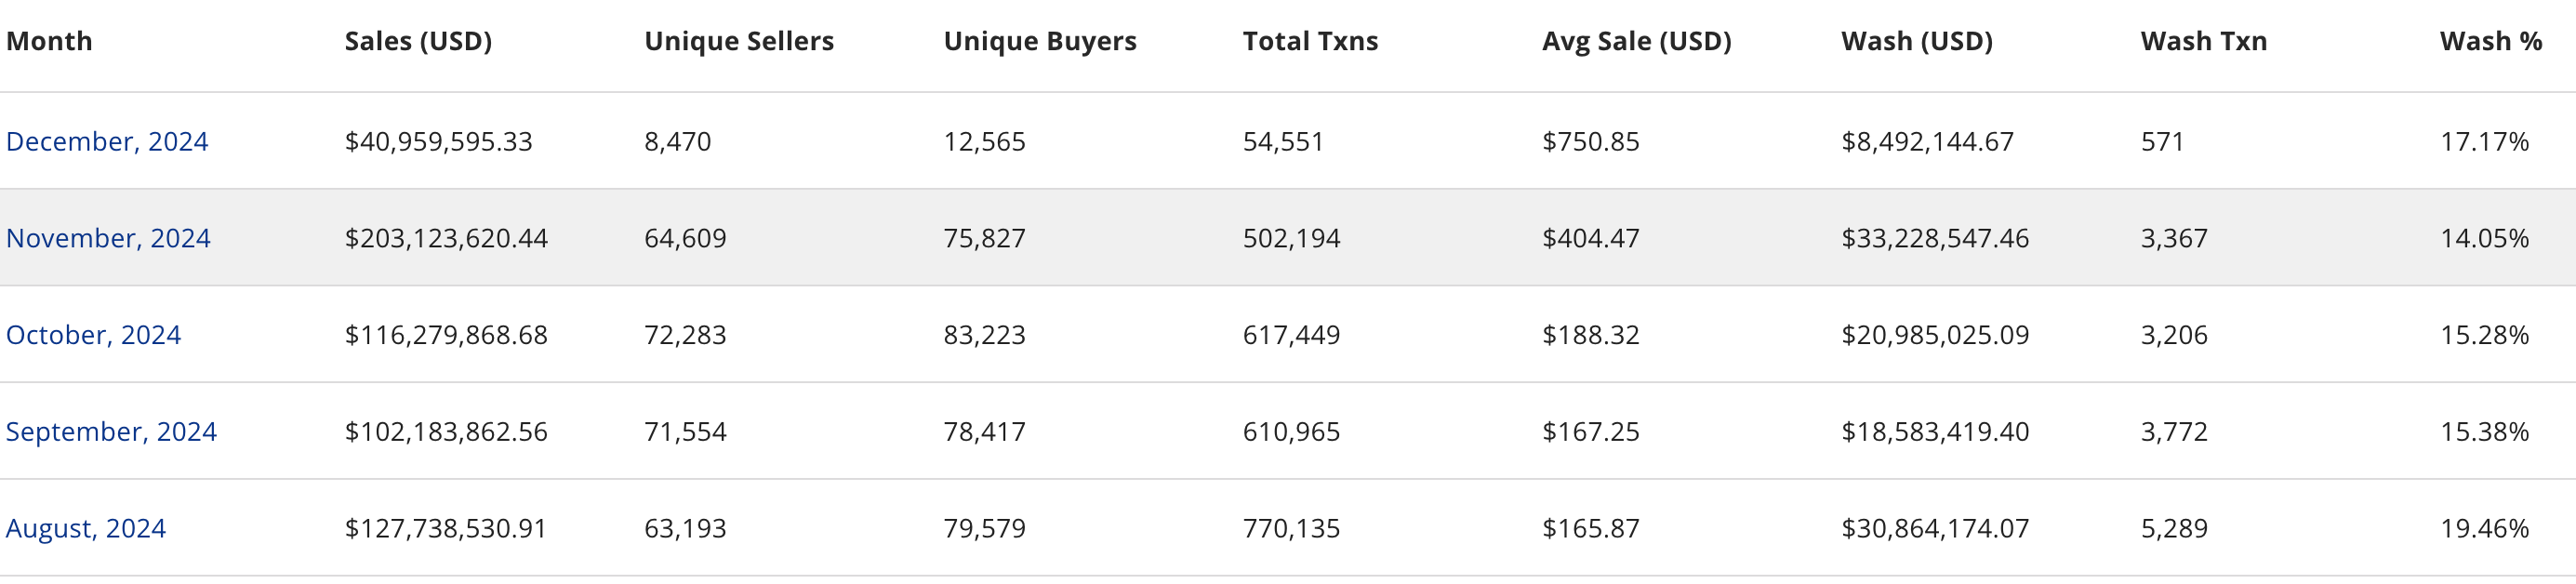The width and height of the screenshot is (2576, 584).
Task: Open the December, 2024 month link
Action: pyautogui.click(x=107, y=142)
